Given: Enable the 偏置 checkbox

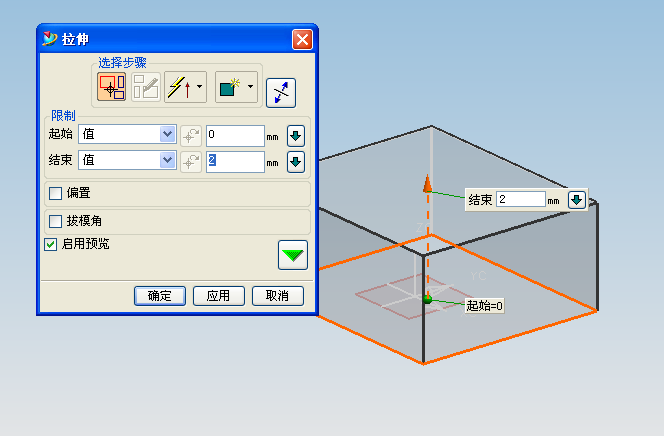Looking at the screenshot, I should (x=55, y=193).
